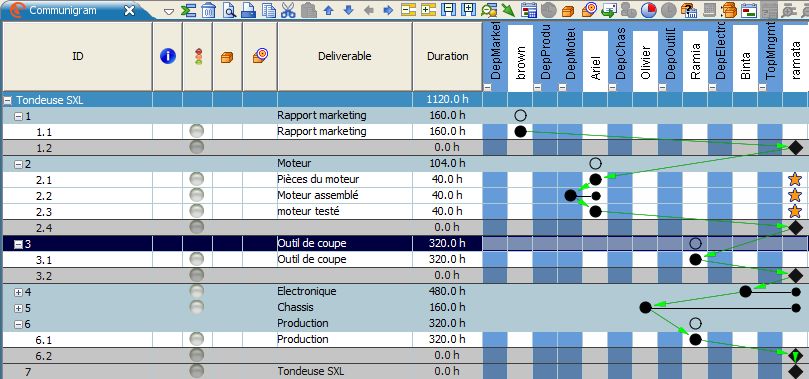Click the blue info column header

click(x=168, y=56)
